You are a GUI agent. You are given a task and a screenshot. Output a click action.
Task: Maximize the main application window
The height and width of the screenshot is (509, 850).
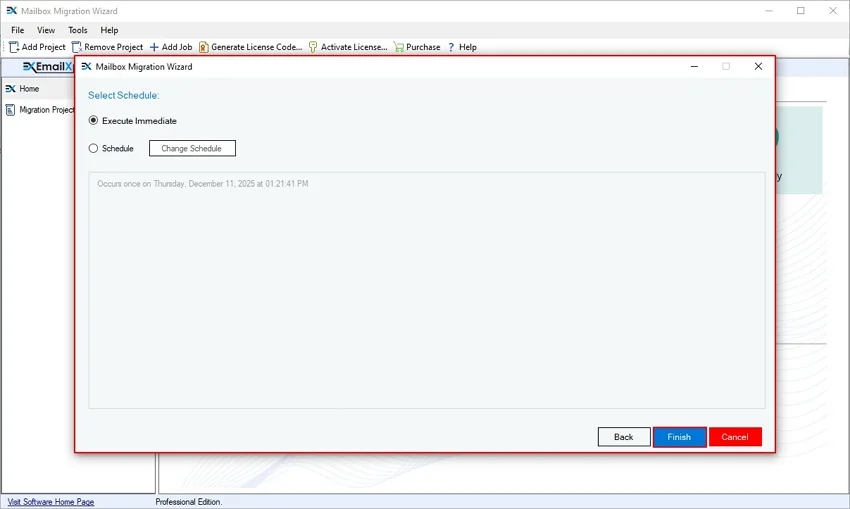(x=801, y=11)
